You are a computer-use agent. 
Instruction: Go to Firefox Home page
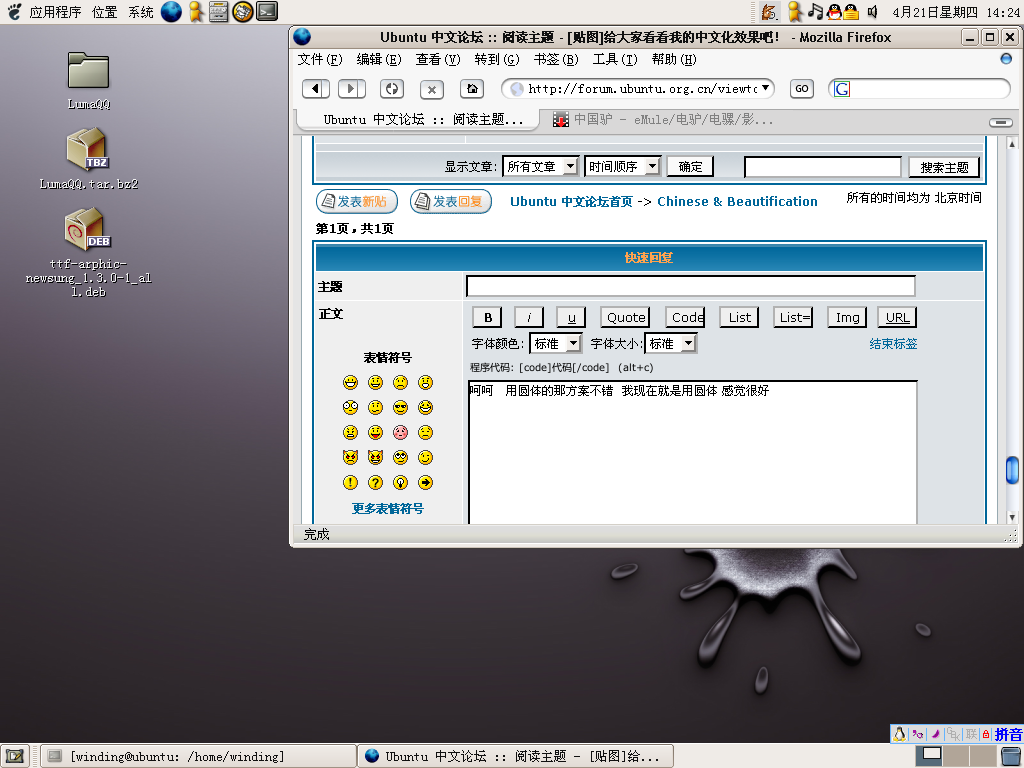pos(472,89)
